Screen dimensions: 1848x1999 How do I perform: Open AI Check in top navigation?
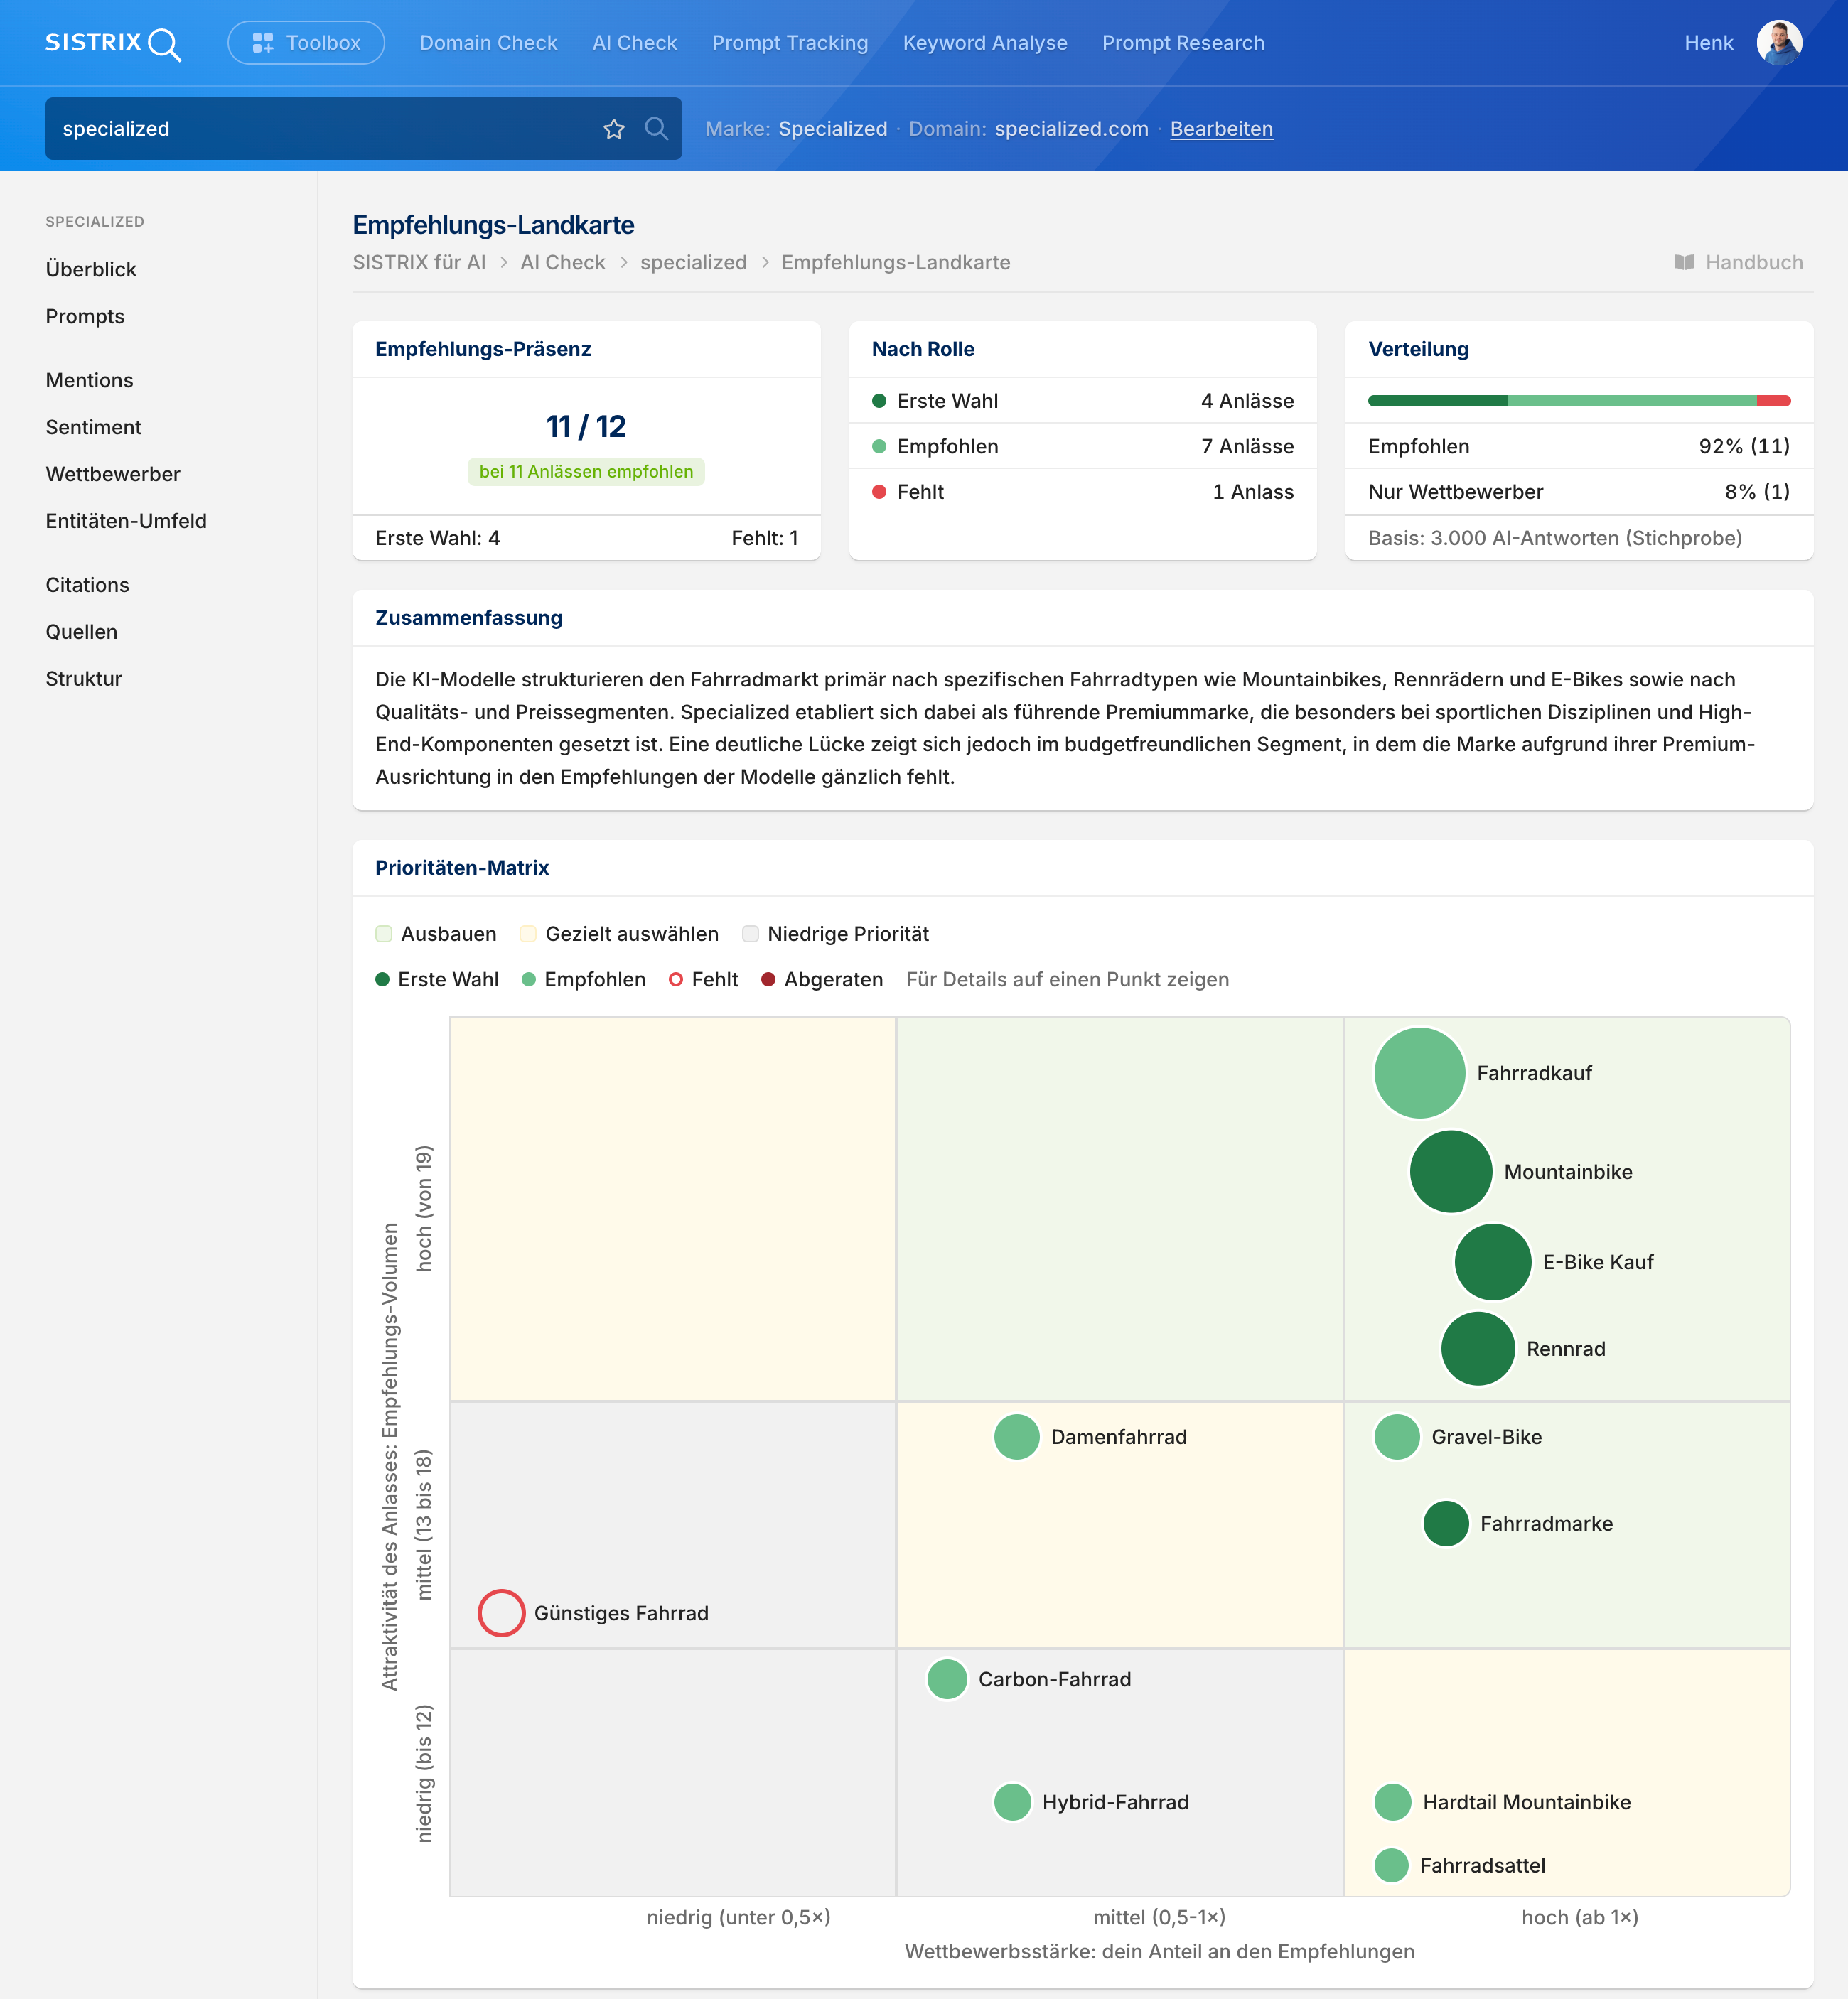(x=634, y=43)
